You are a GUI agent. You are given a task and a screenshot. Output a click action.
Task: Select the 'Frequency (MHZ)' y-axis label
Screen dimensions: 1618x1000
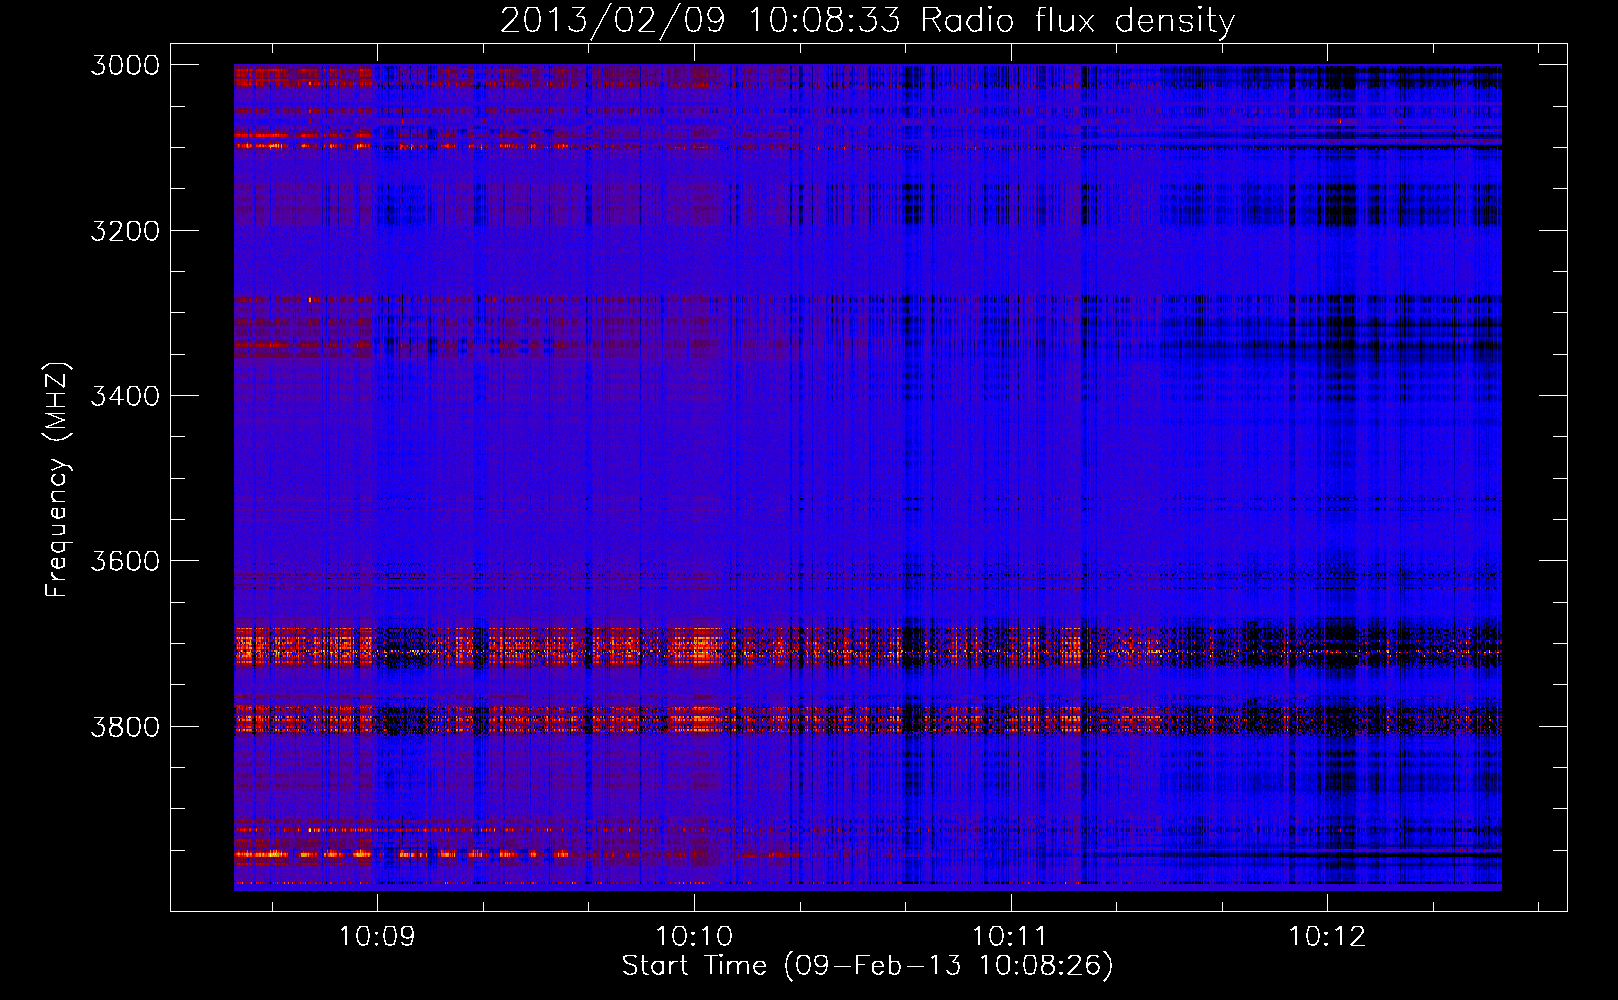click(x=58, y=480)
